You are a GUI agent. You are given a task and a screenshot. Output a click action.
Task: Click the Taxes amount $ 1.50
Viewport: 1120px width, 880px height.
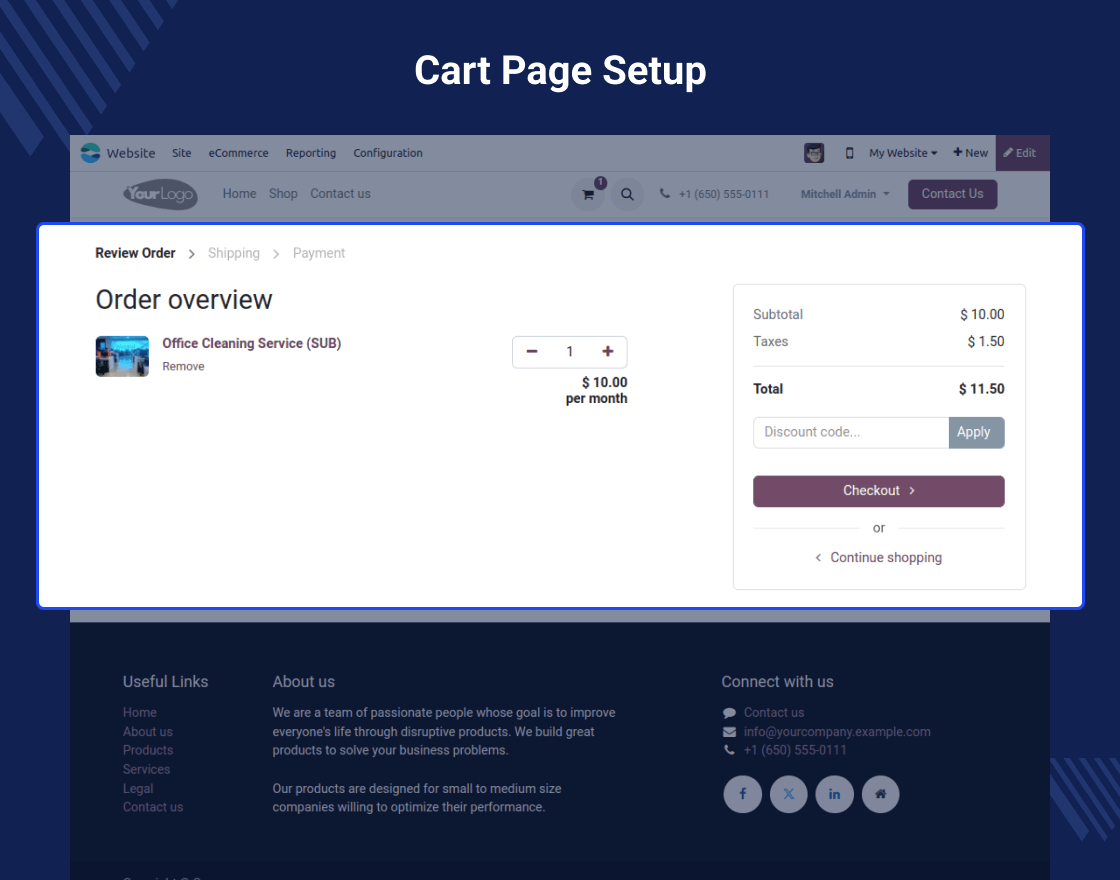click(986, 341)
